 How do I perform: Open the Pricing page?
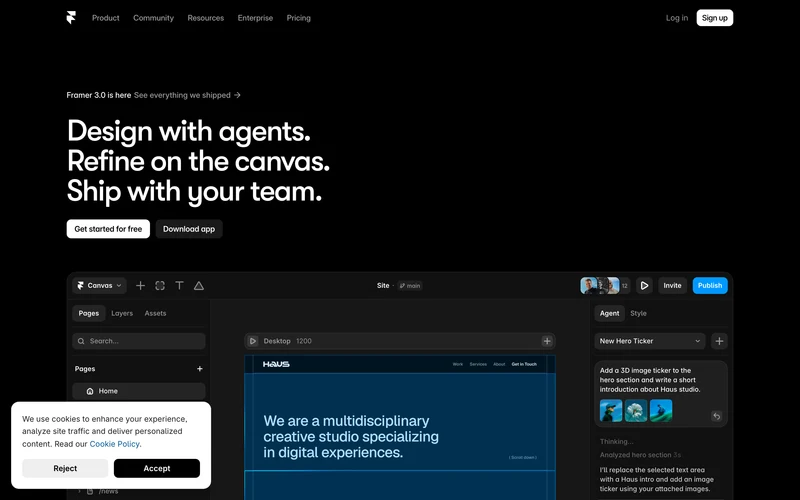tap(298, 18)
